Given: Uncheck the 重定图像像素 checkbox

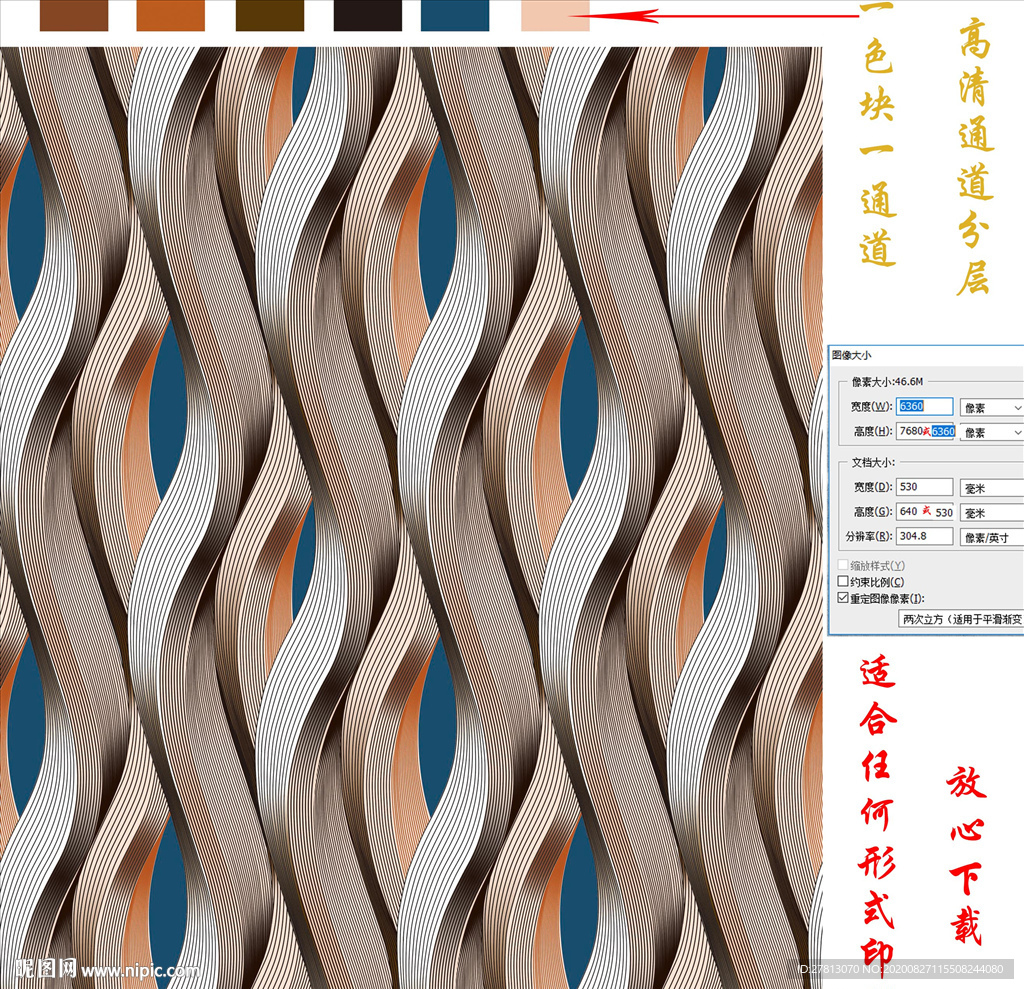Looking at the screenshot, I should (x=843, y=598).
